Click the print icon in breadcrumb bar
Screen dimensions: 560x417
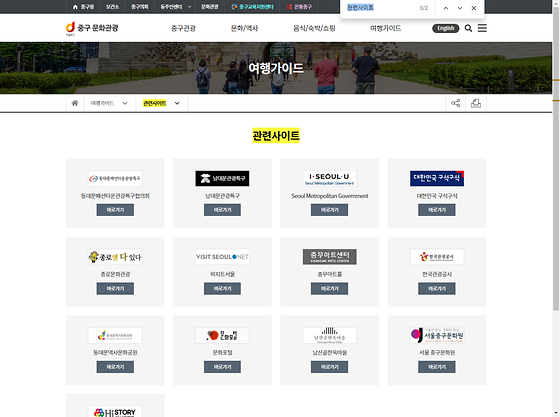coord(476,103)
